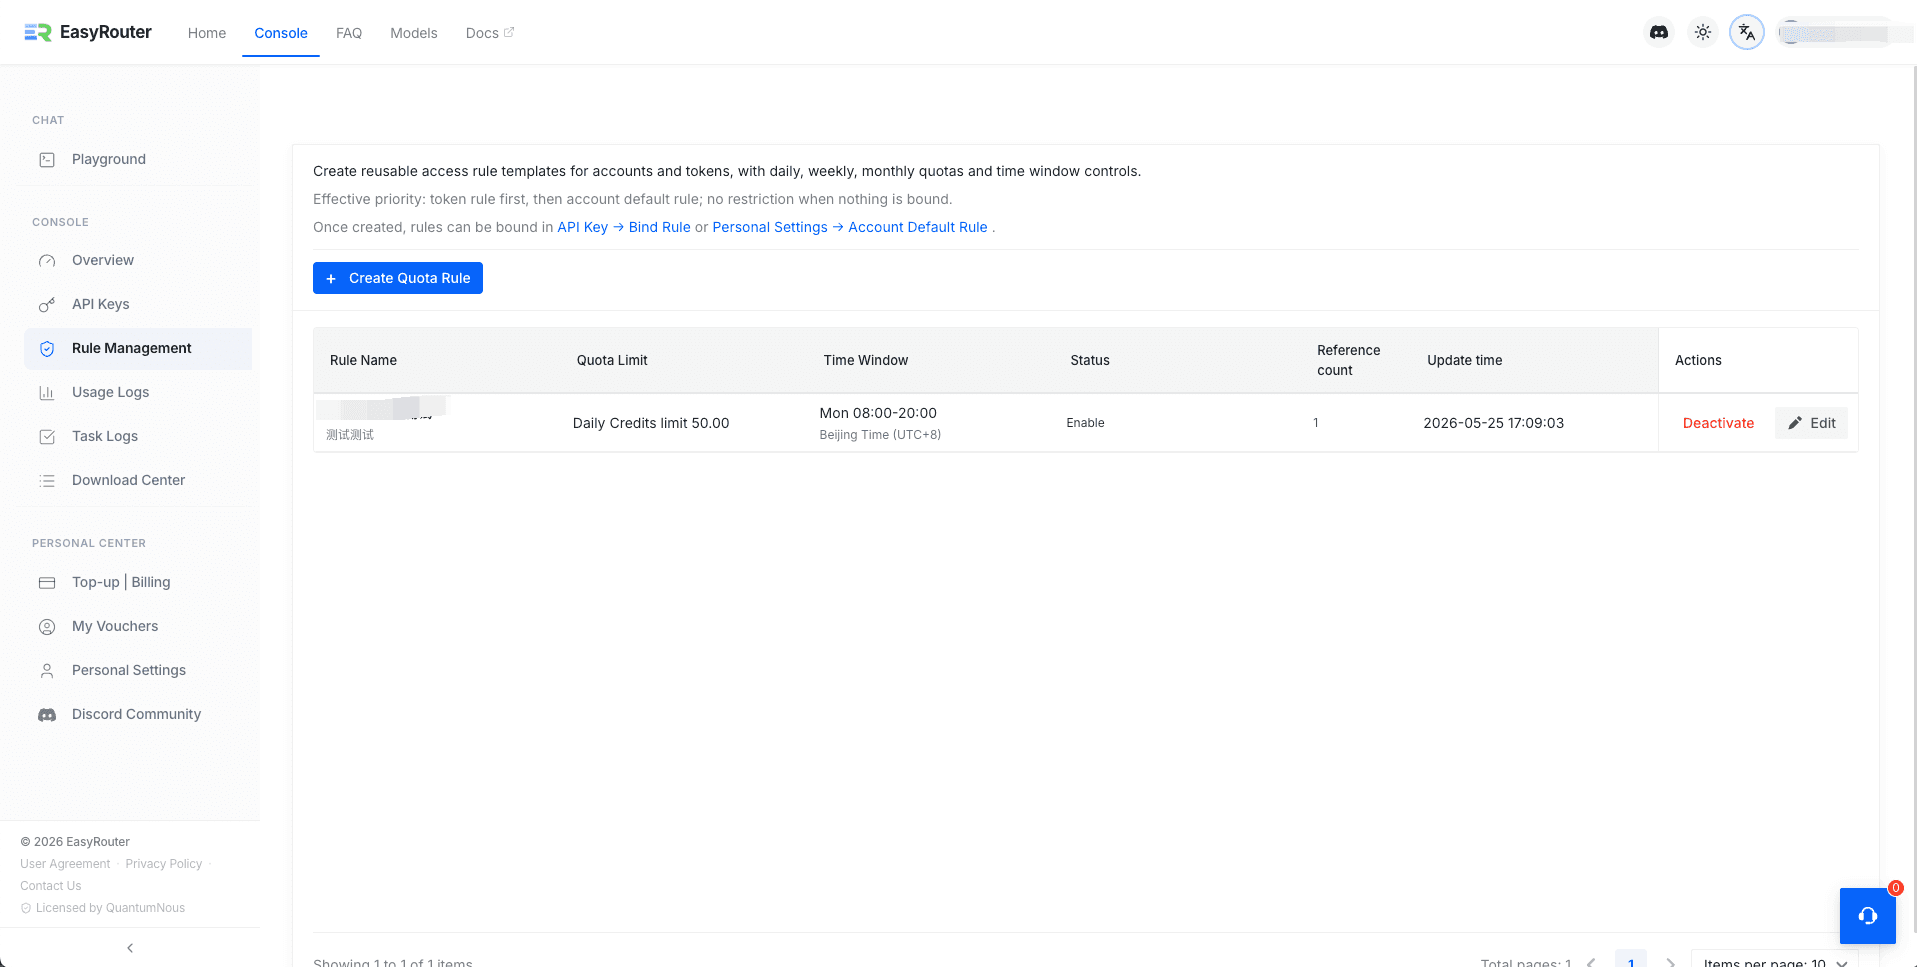This screenshot has width=1917, height=967.
Task: Click the Quota Limit column header
Action: click(612, 360)
